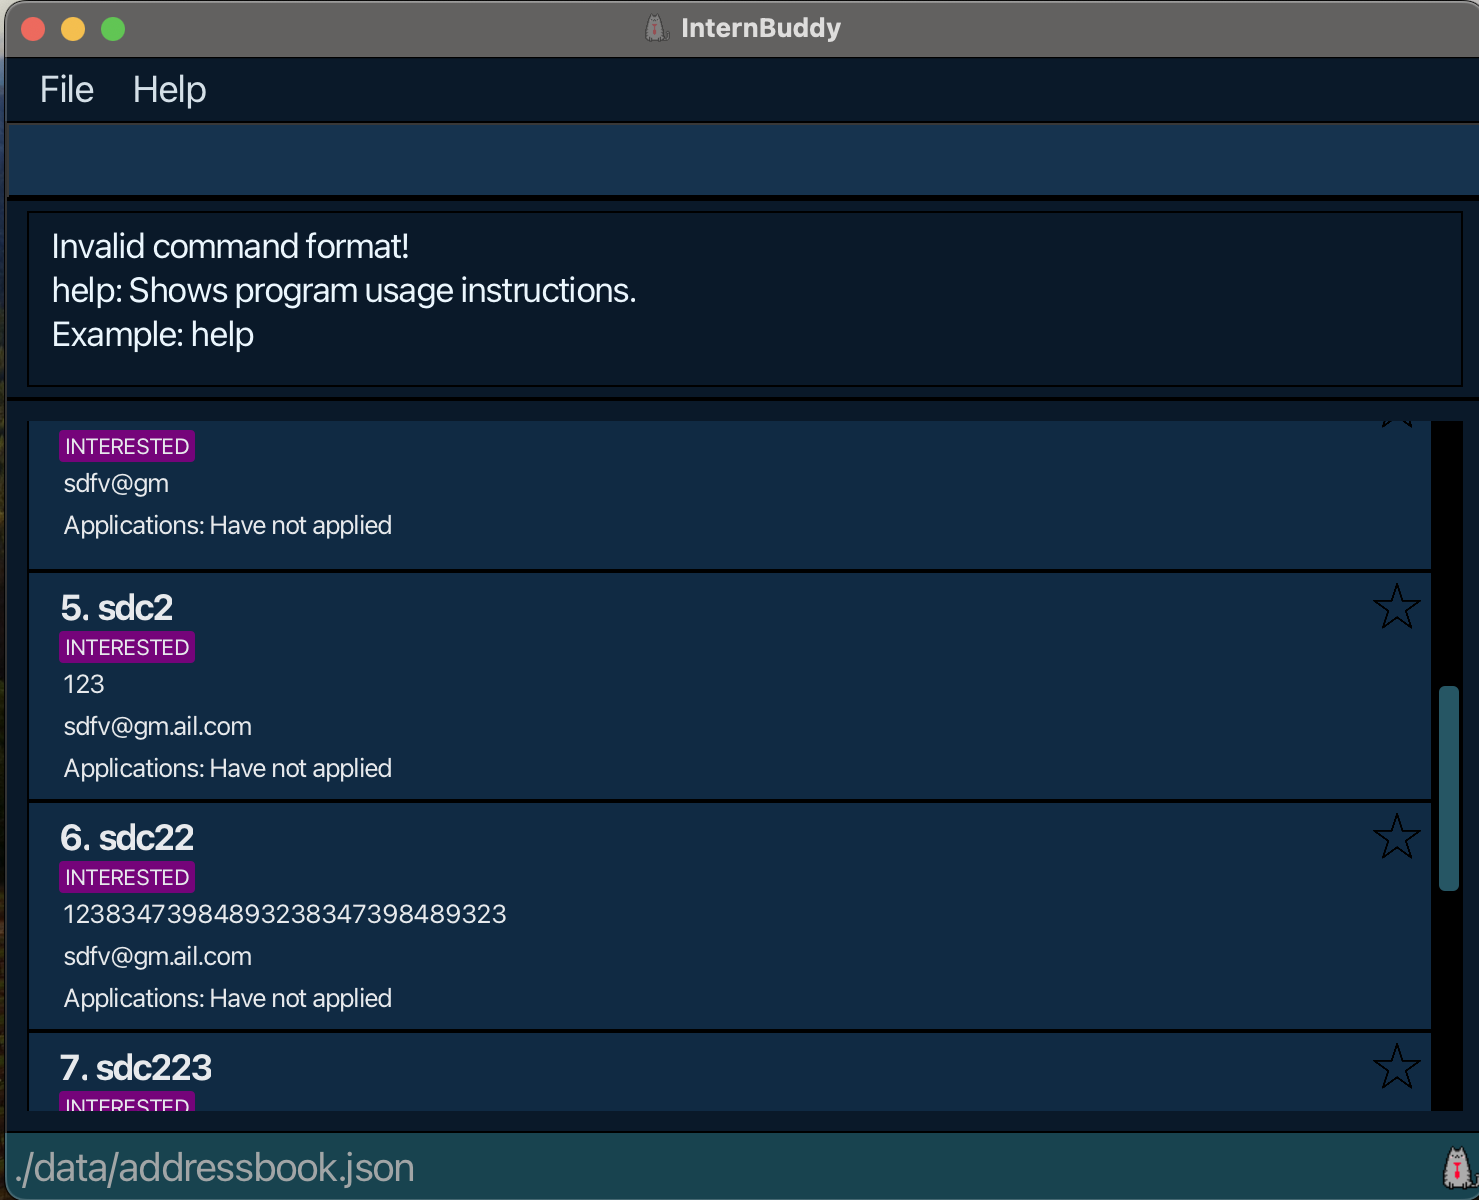
Task: Open the File menu
Action: point(66,89)
